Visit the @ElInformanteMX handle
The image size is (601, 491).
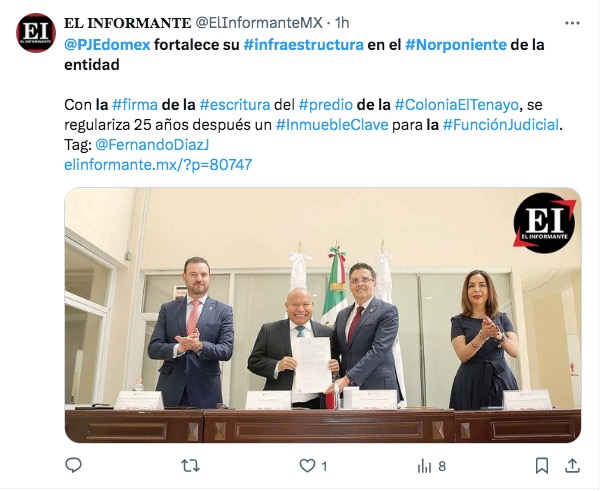[259, 23]
